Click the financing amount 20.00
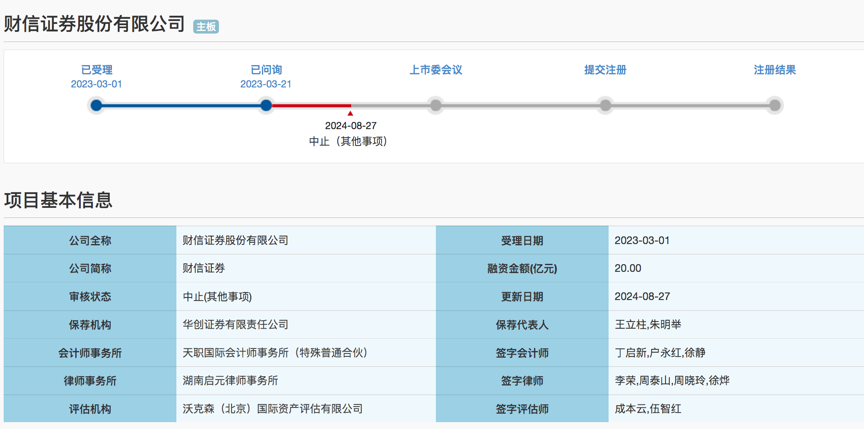The height and width of the screenshot is (429, 864). pos(628,268)
